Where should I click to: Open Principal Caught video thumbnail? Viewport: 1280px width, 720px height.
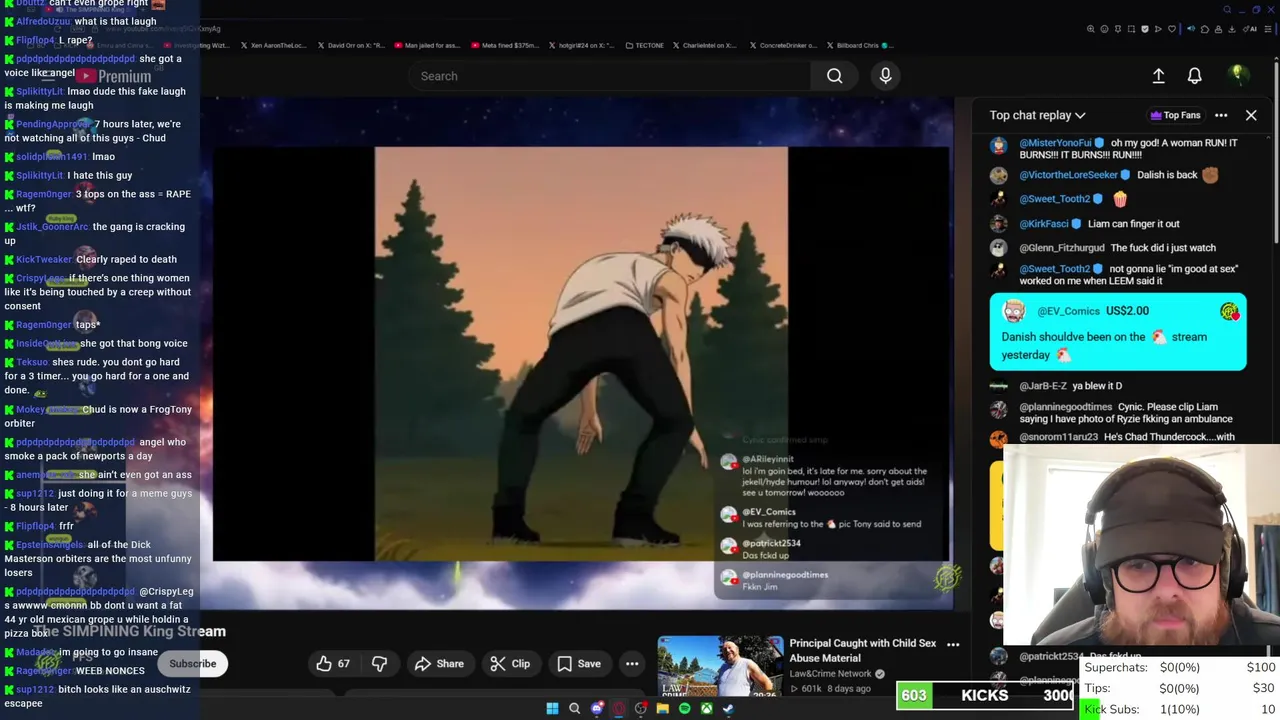[x=720, y=666]
